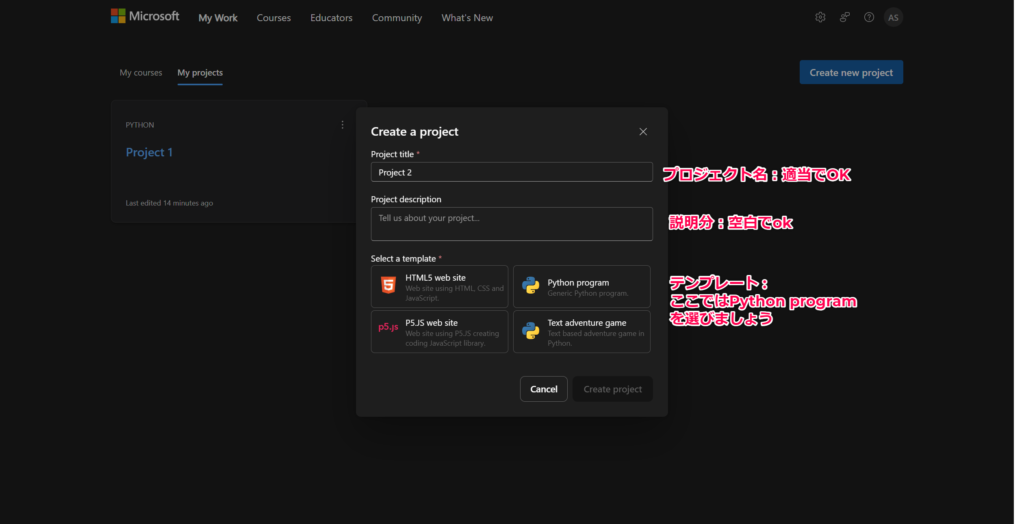Select the My projects tab
This screenshot has height=524, width=1024.
tap(200, 73)
